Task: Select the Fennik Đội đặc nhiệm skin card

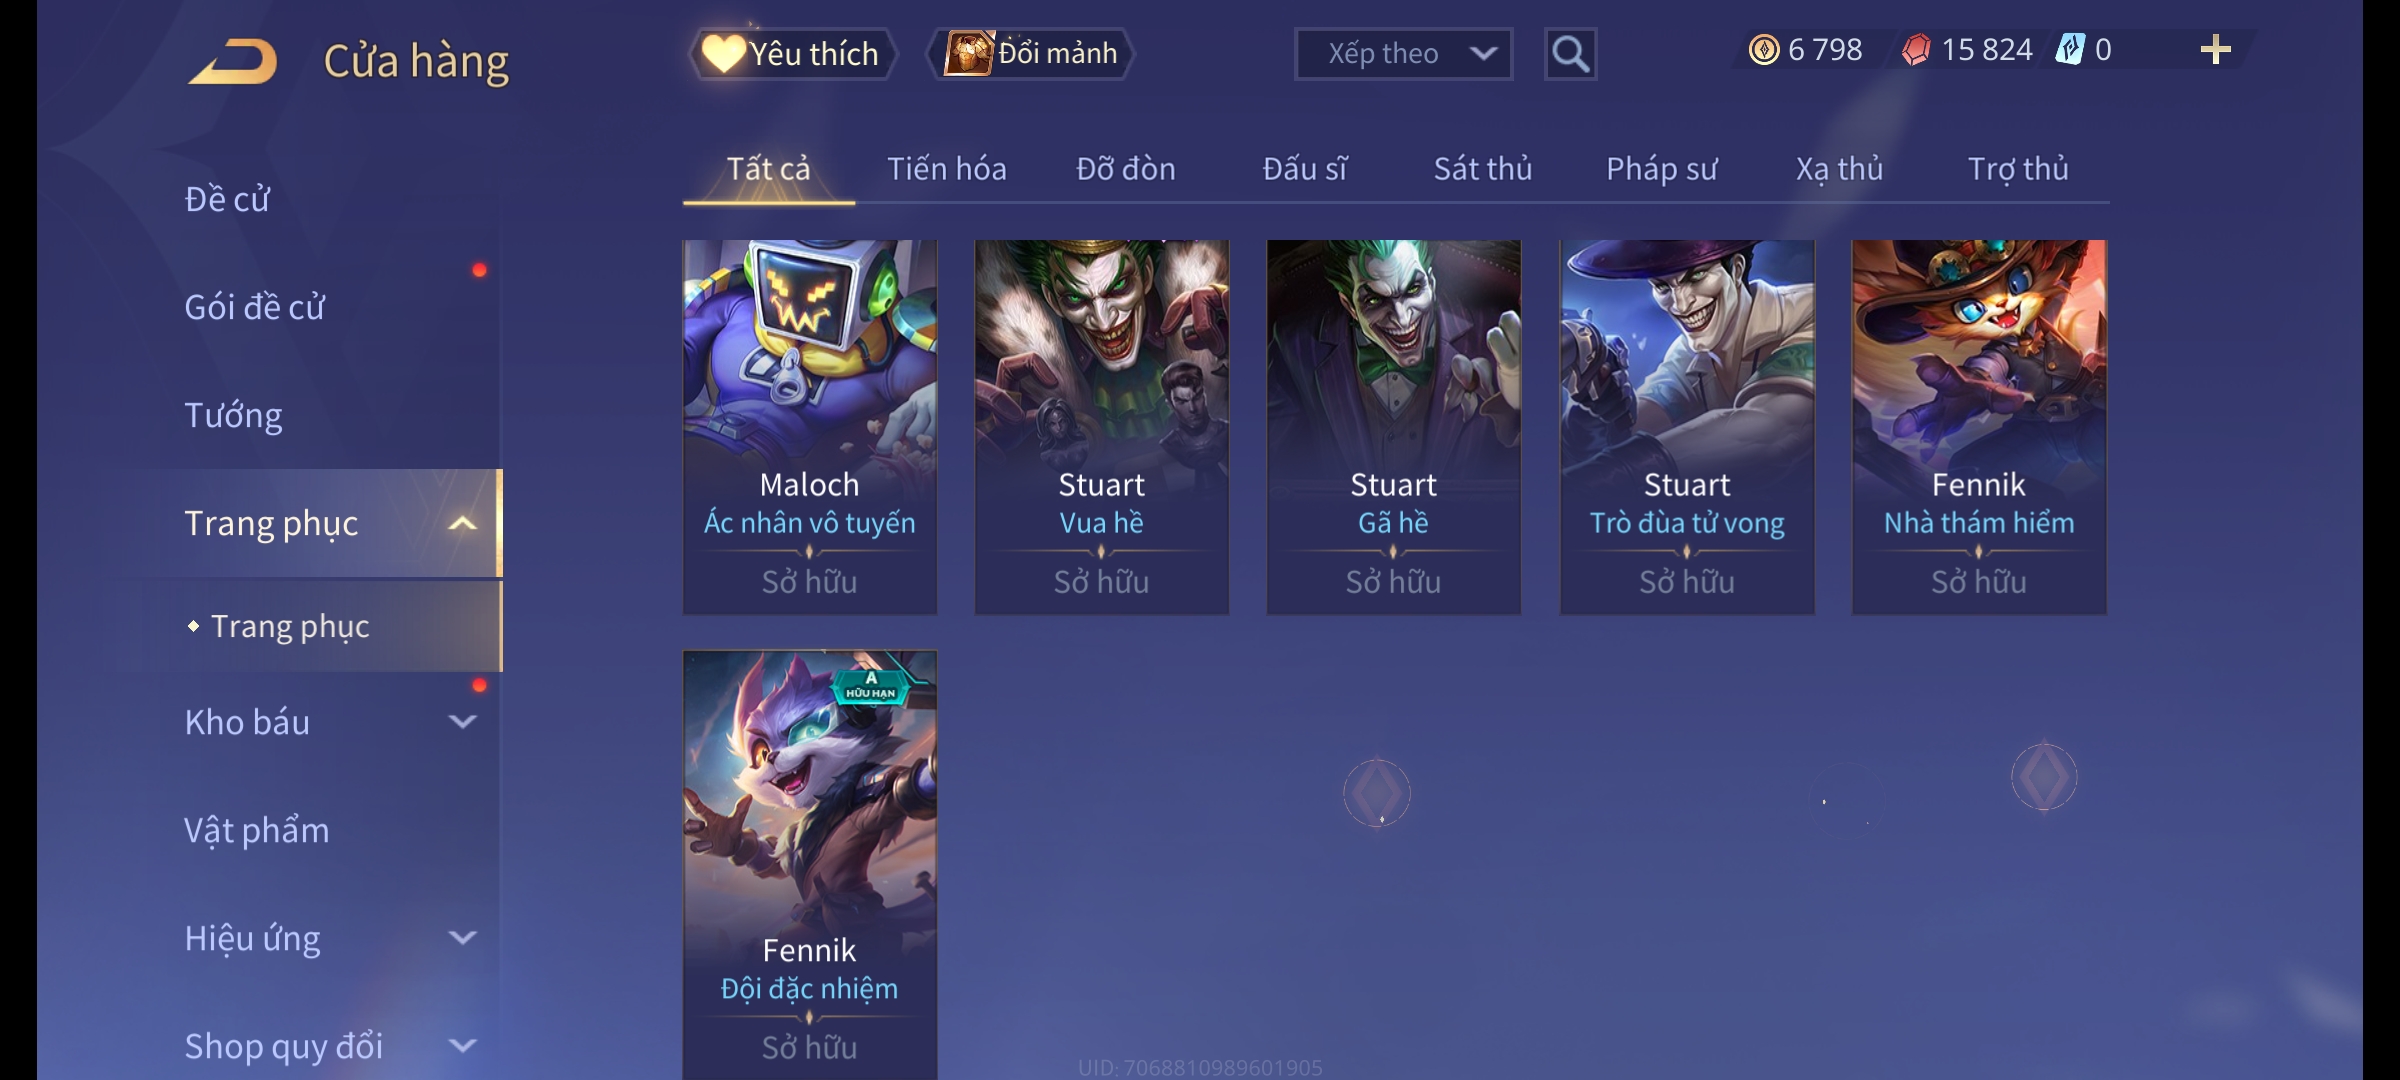Action: coord(809,865)
